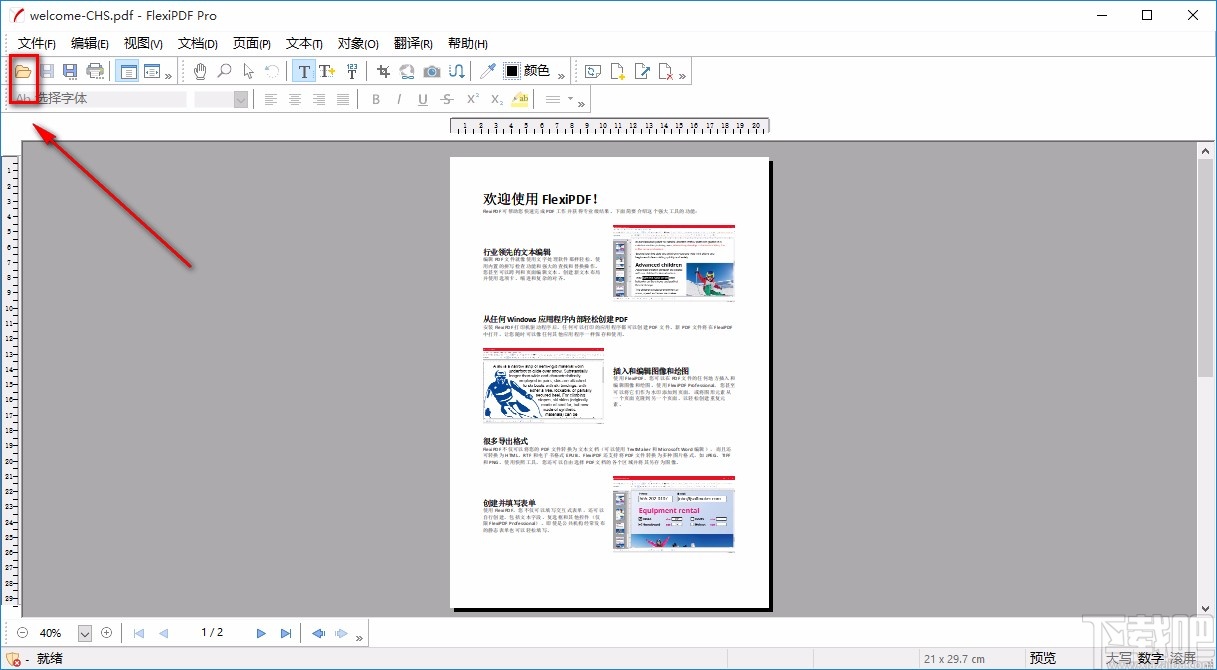Go to the last page with the skip button

coord(286,632)
